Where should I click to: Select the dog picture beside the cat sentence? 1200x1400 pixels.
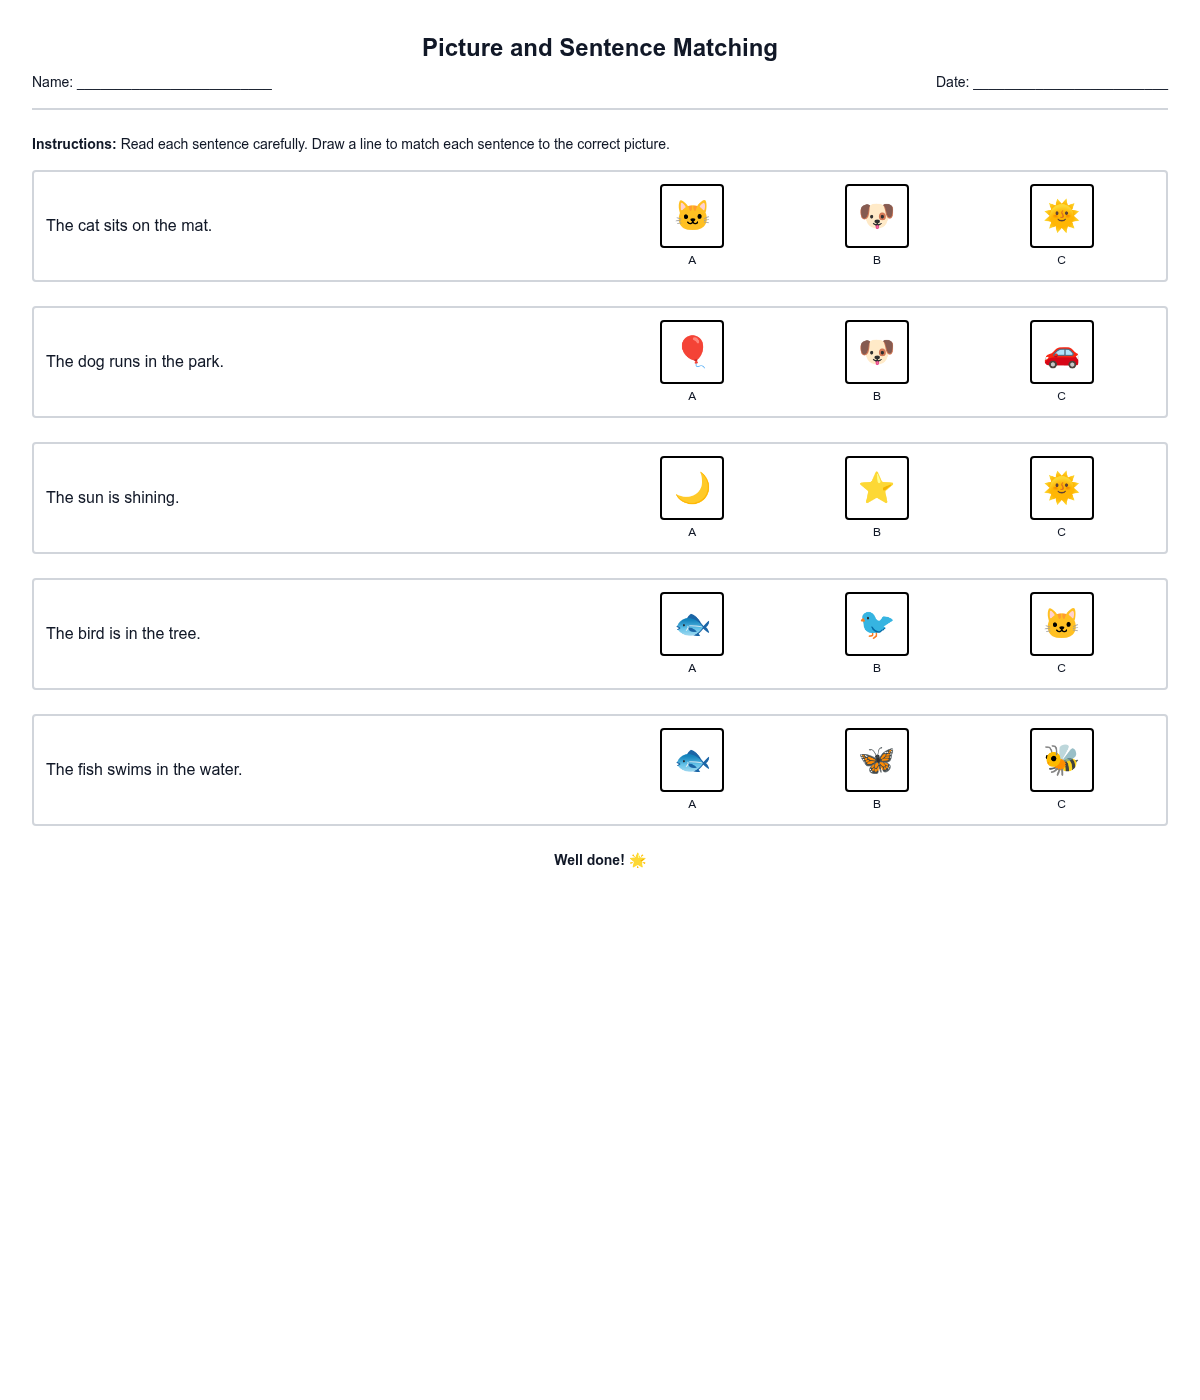[x=877, y=216]
